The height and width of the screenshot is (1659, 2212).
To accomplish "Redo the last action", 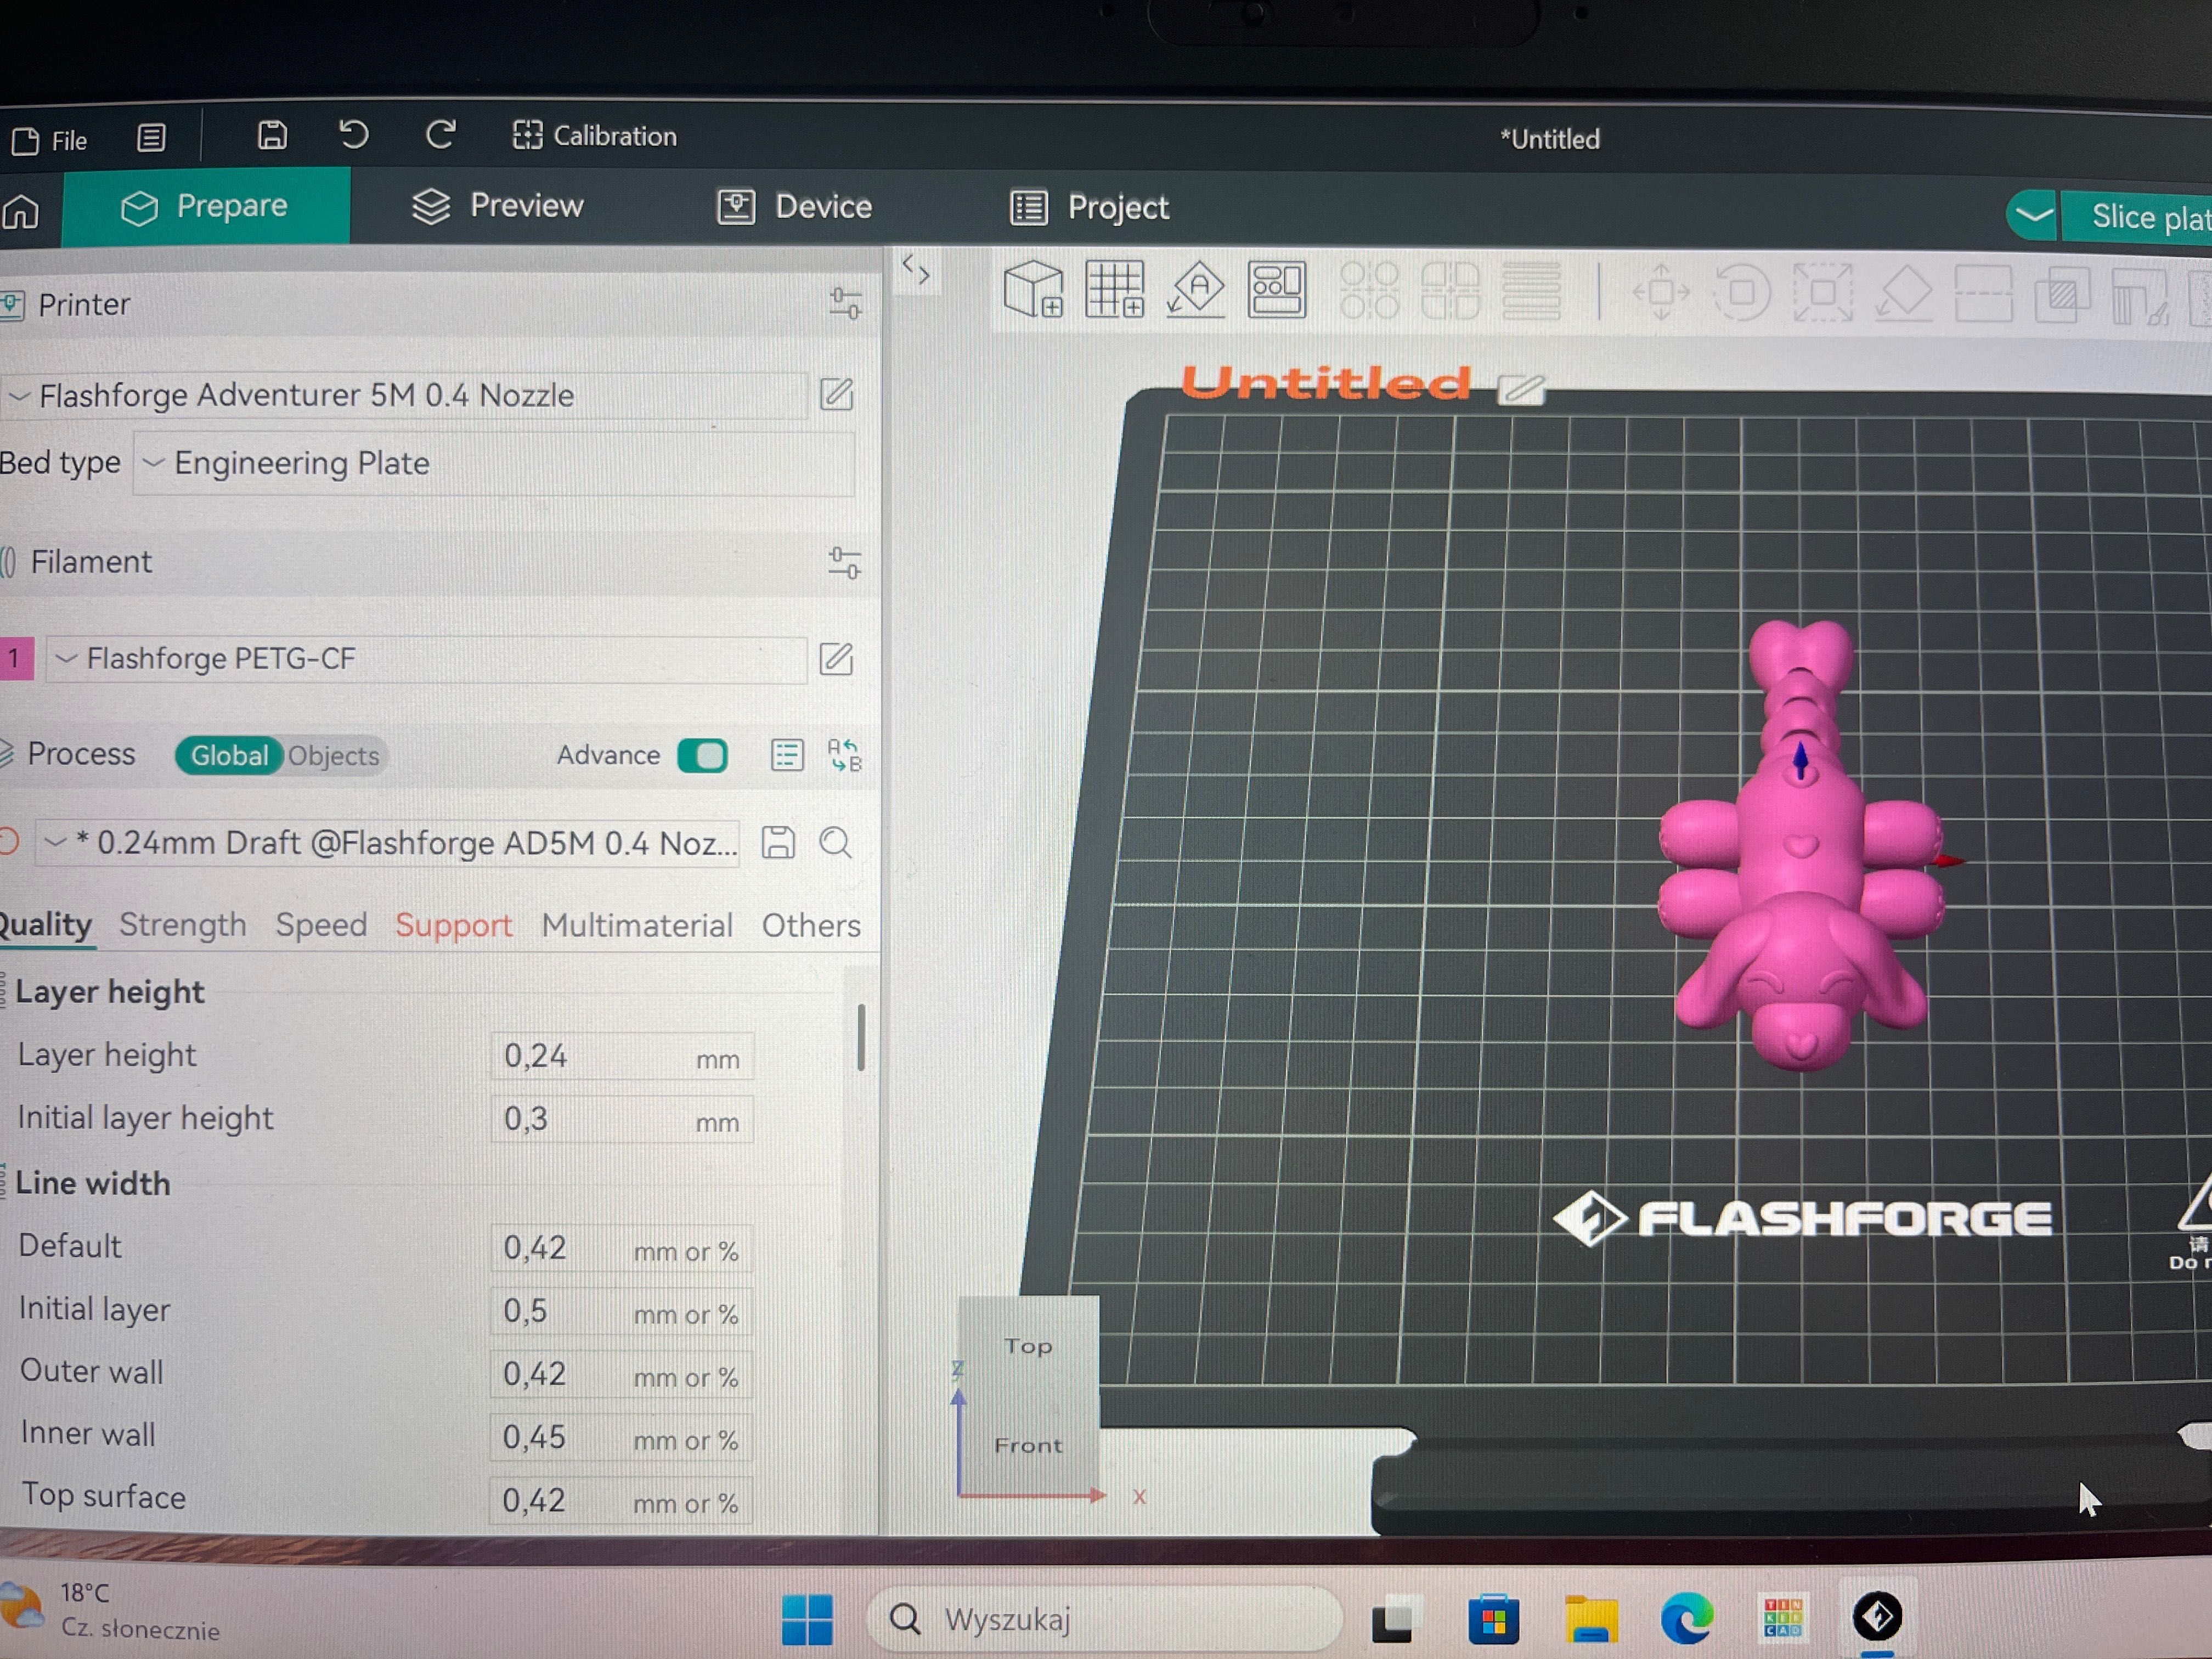I will click(441, 134).
